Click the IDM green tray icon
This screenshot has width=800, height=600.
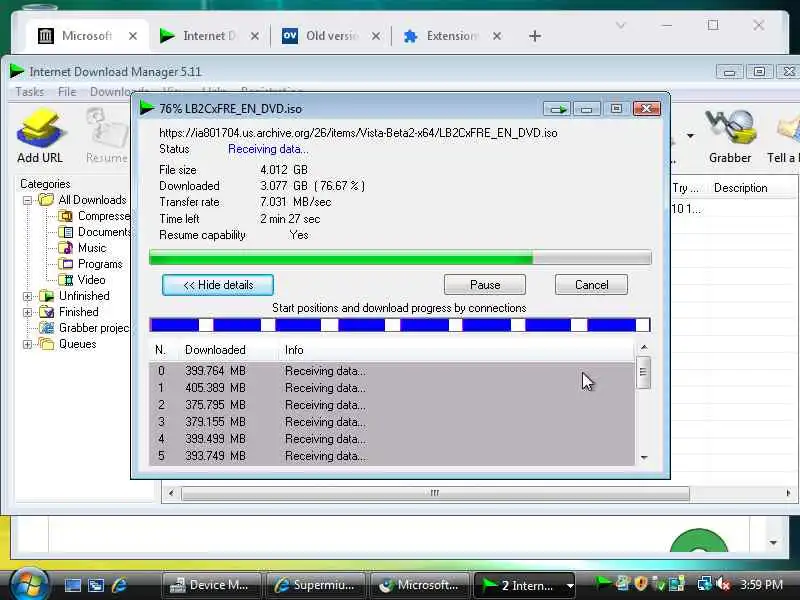tap(603, 582)
